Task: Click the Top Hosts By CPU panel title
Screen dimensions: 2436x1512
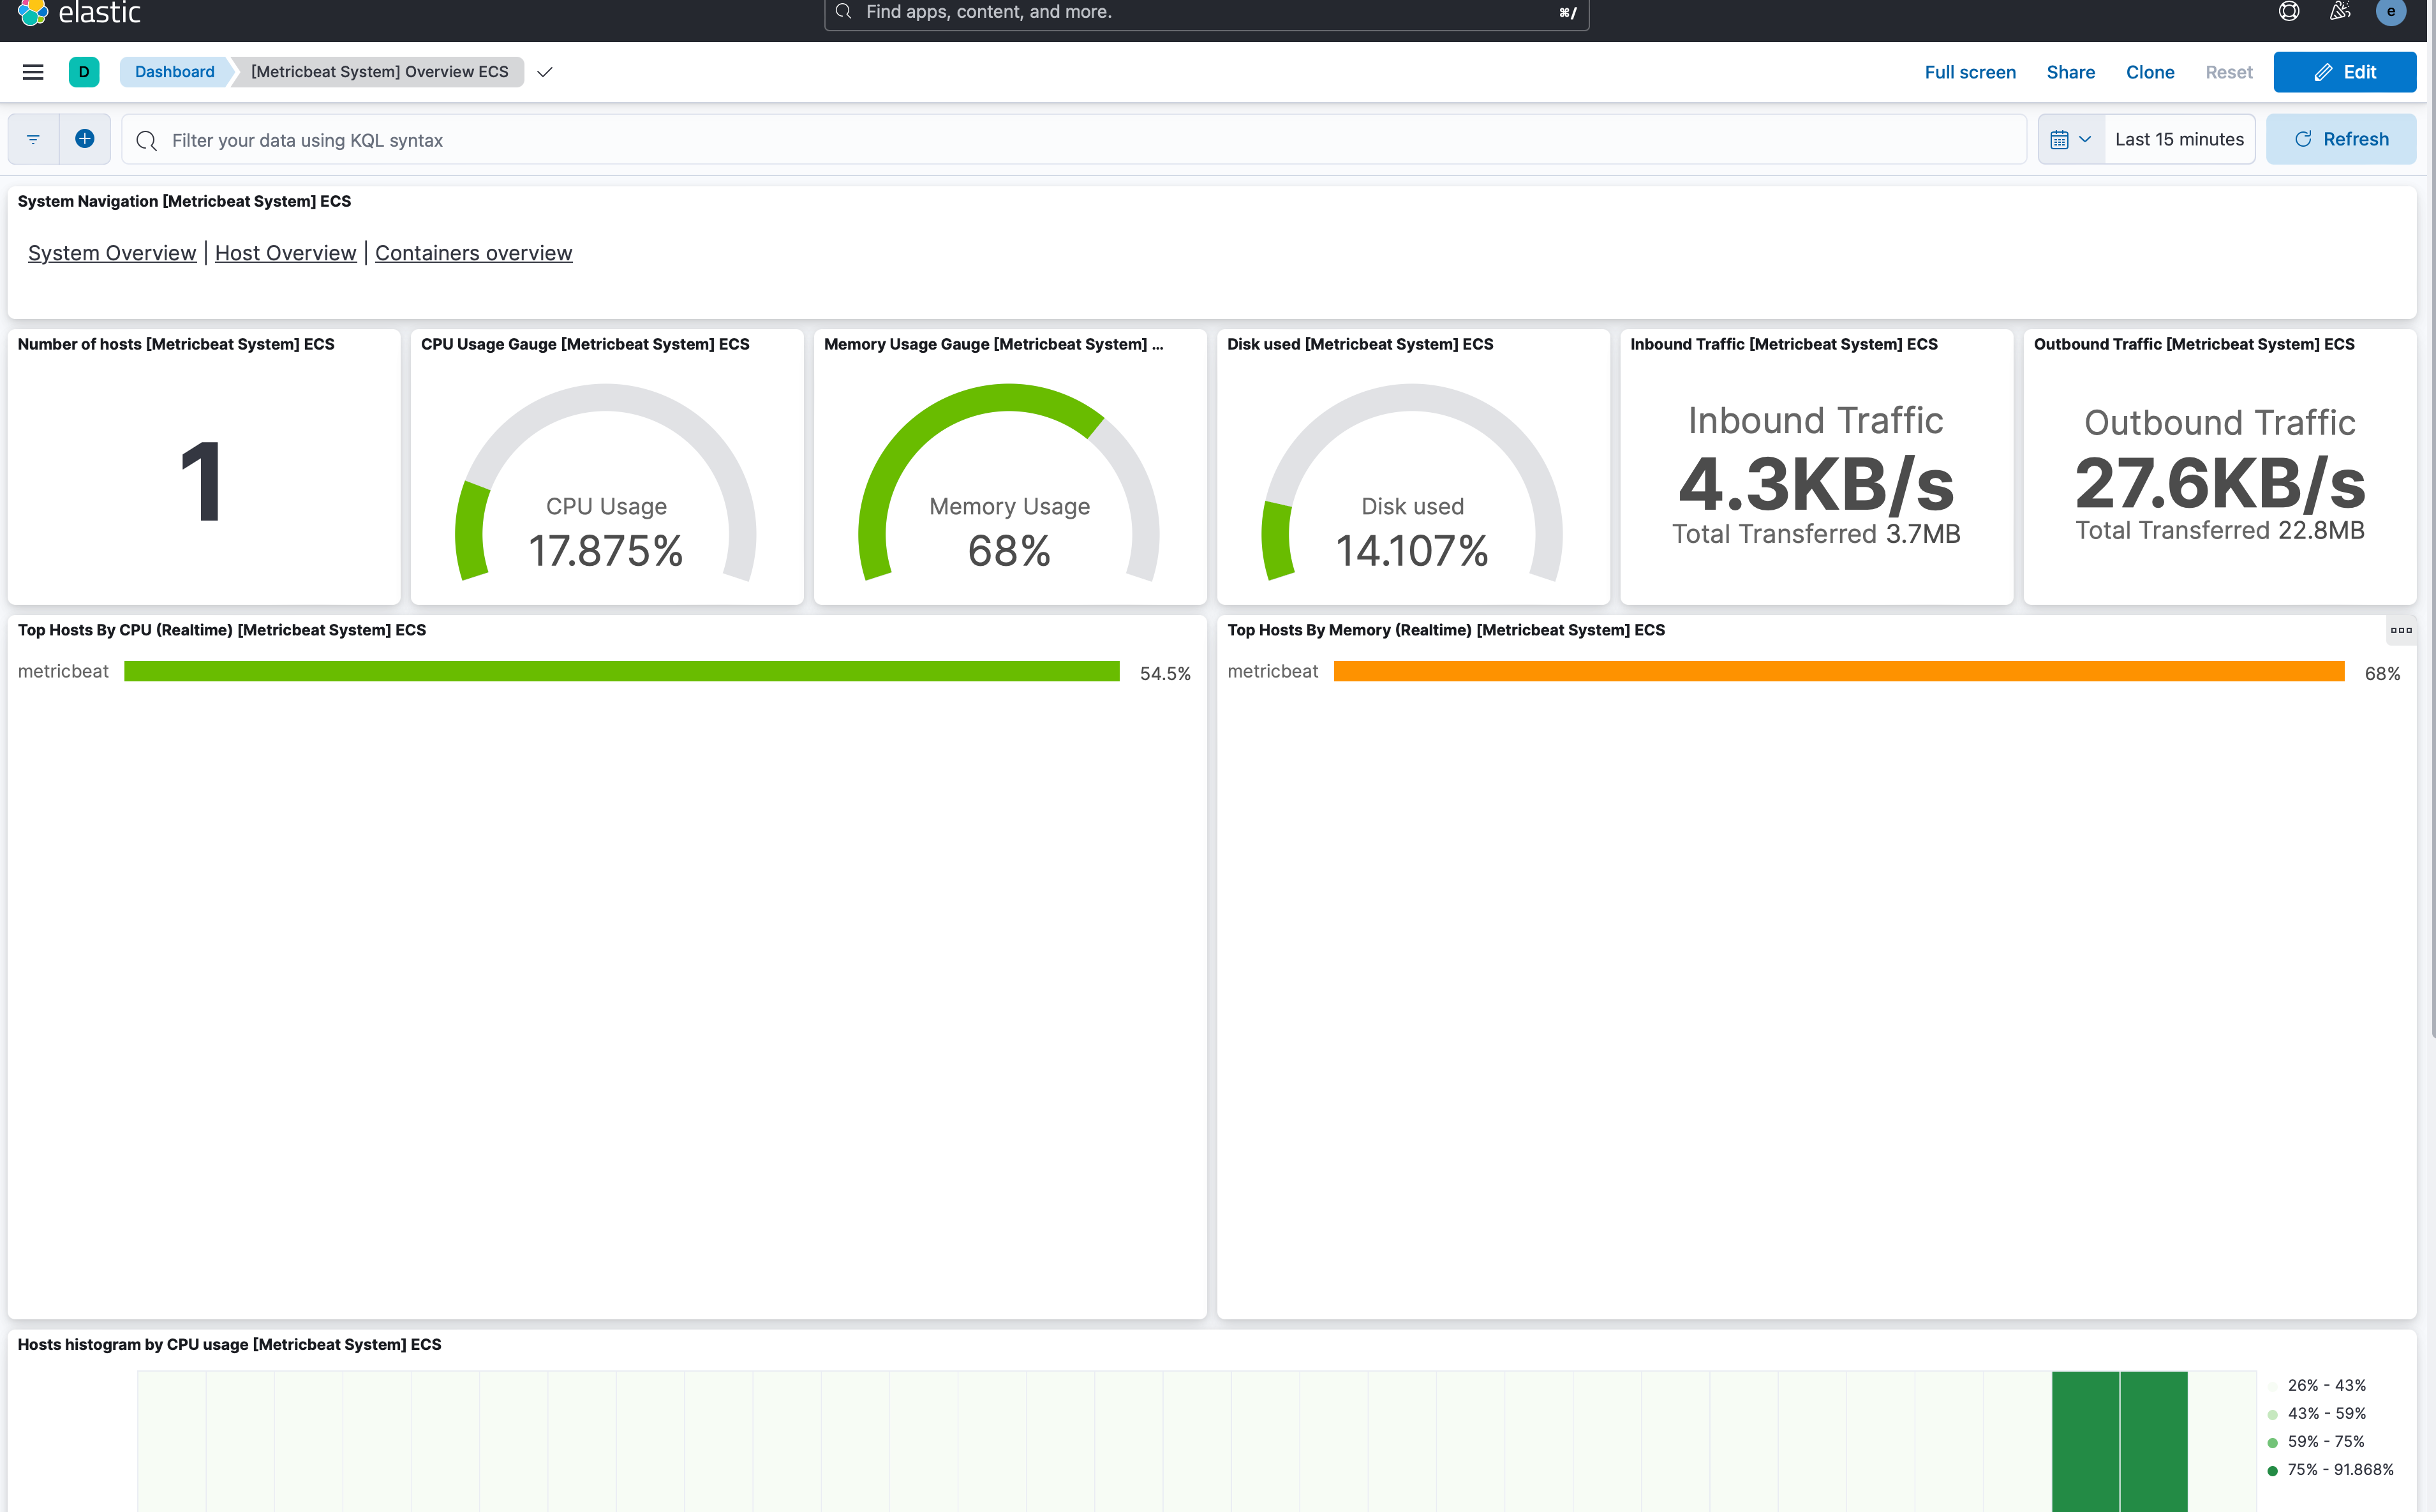Action: [222, 630]
